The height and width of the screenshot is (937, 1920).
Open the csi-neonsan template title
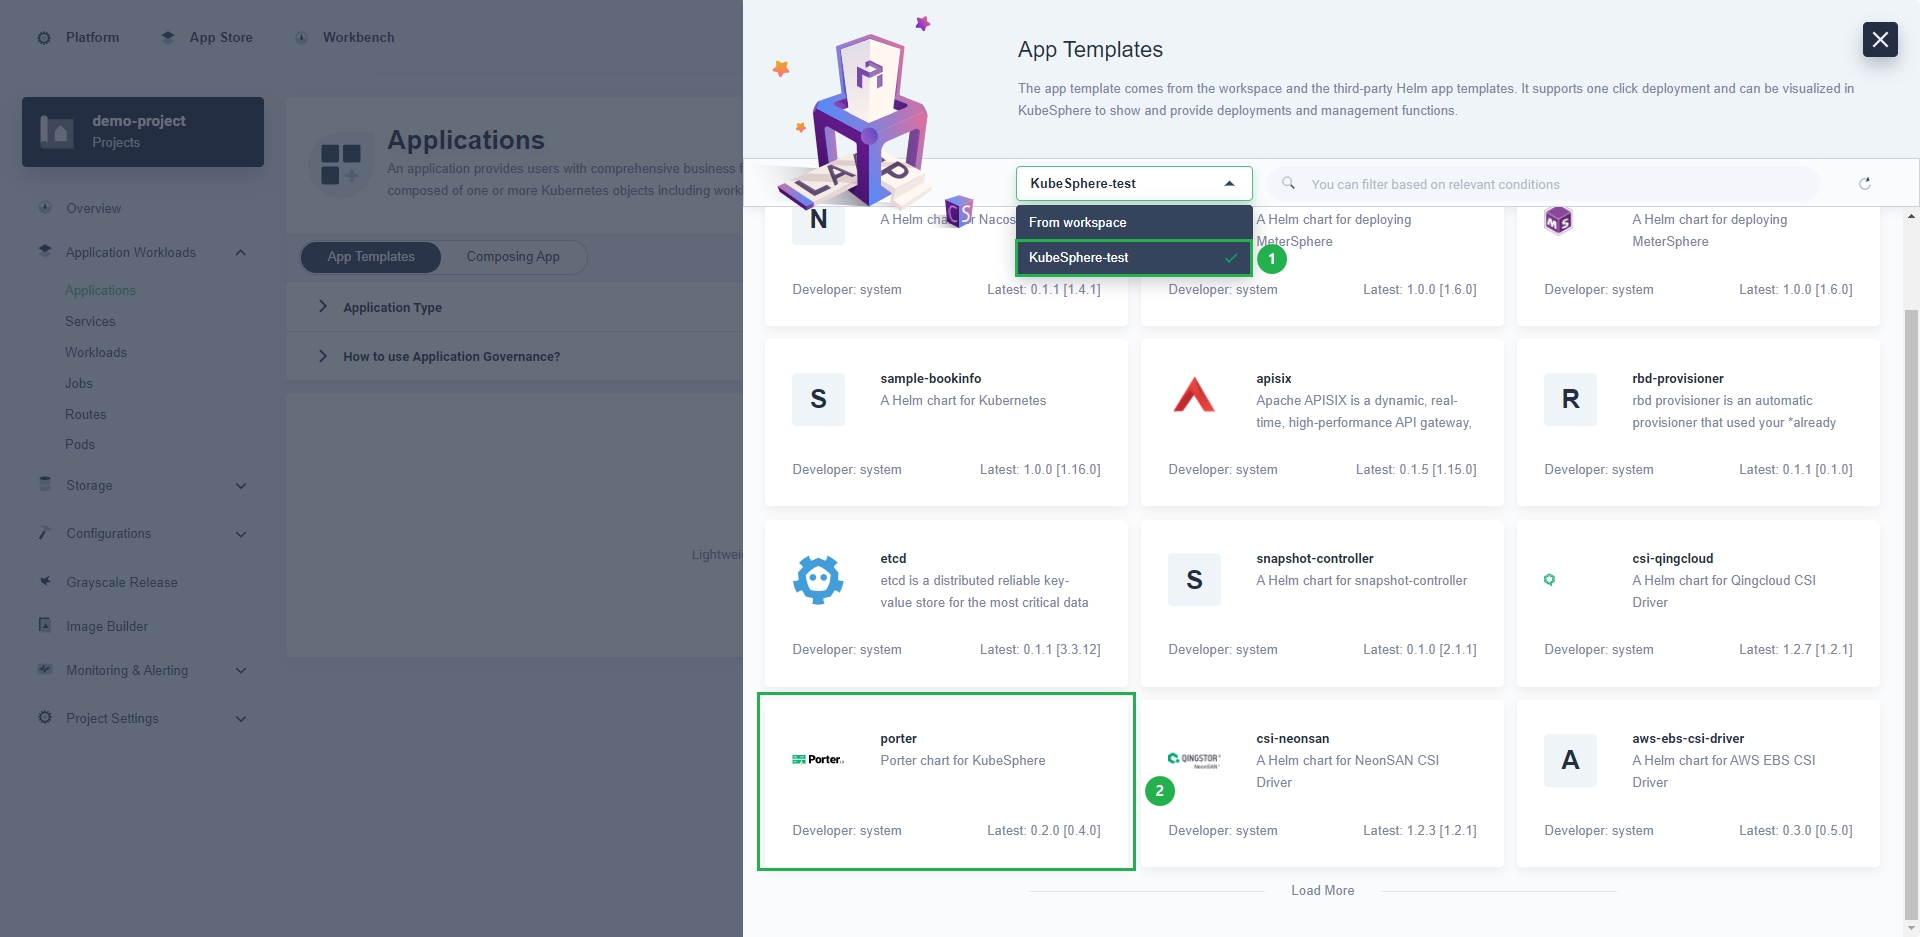[x=1292, y=738]
